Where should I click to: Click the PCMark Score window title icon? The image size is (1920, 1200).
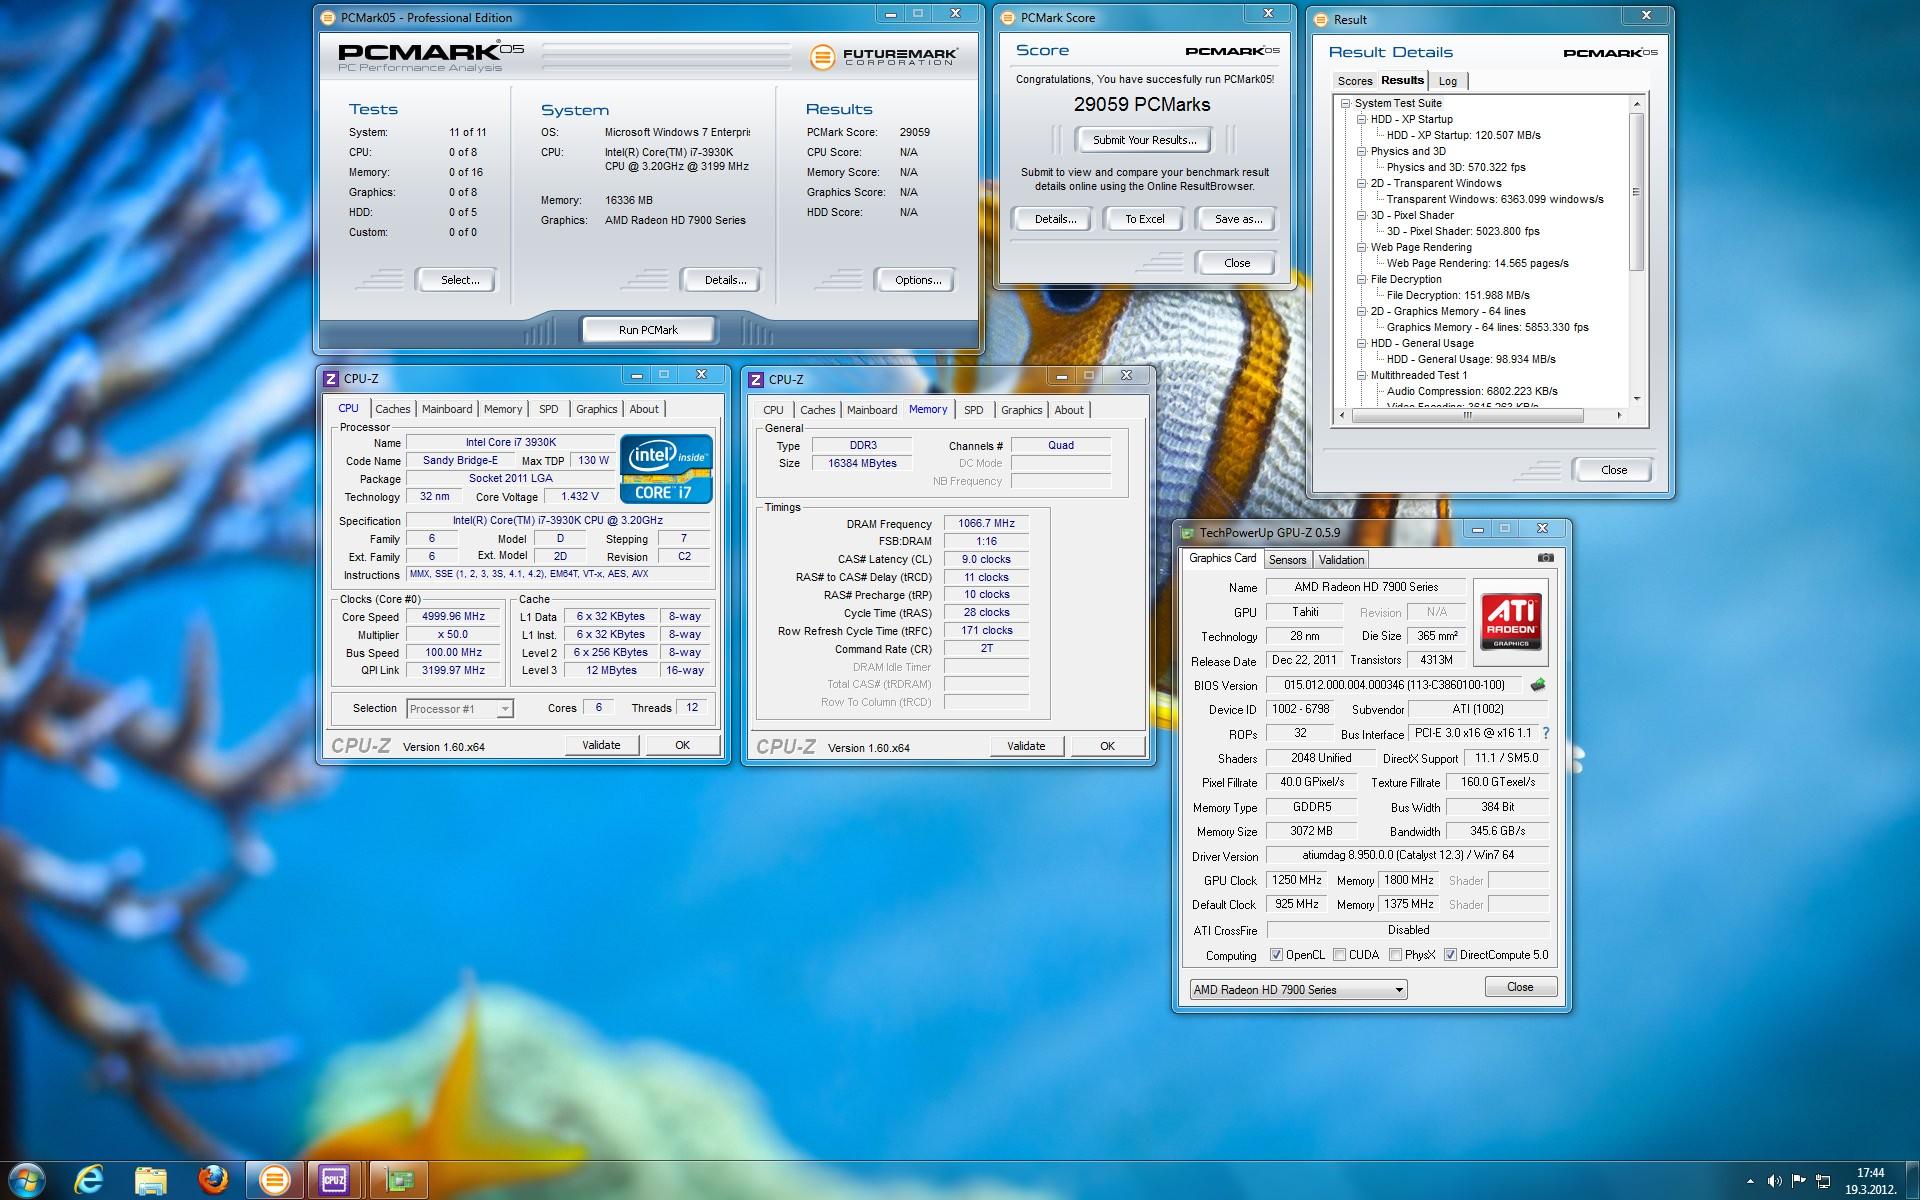coord(1008,17)
